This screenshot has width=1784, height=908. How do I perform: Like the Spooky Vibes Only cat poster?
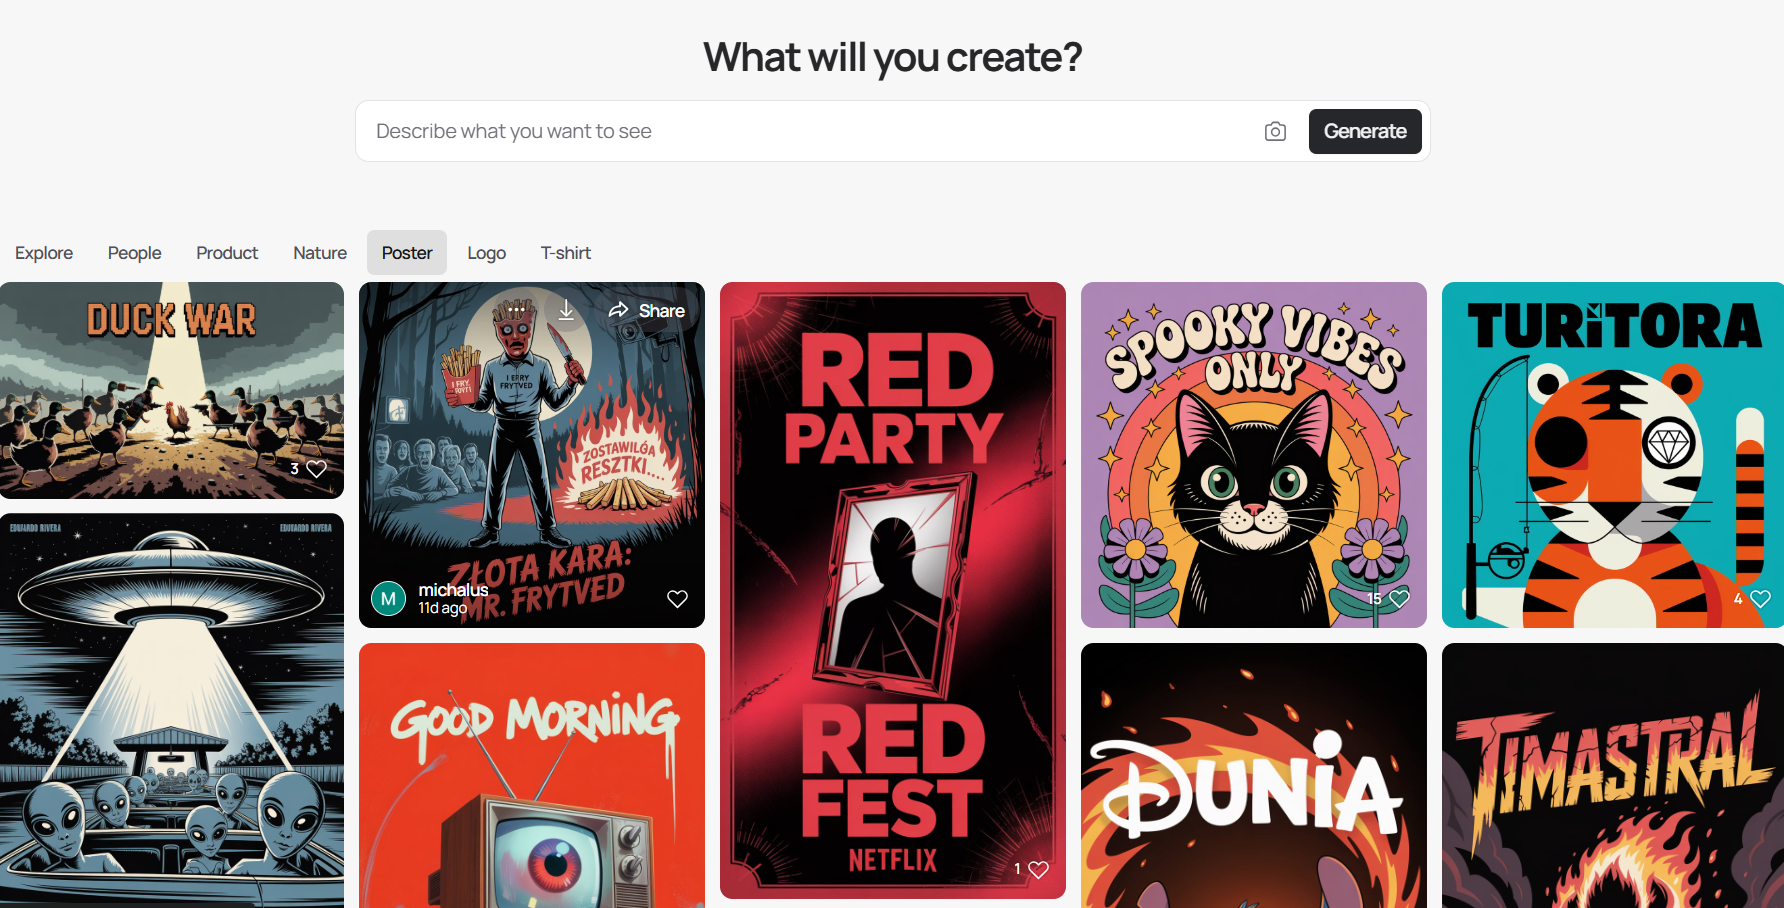[1399, 598]
